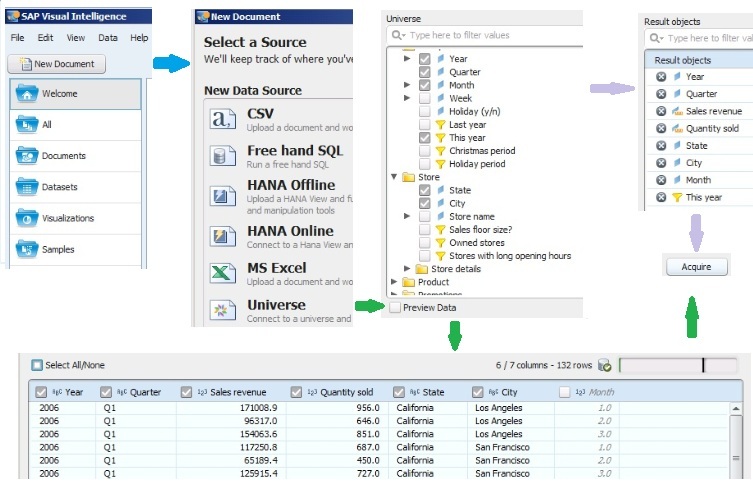The width and height of the screenshot is (753, 492).
Task: Remove City from Result objects
Action: click(x=661, y=163)
